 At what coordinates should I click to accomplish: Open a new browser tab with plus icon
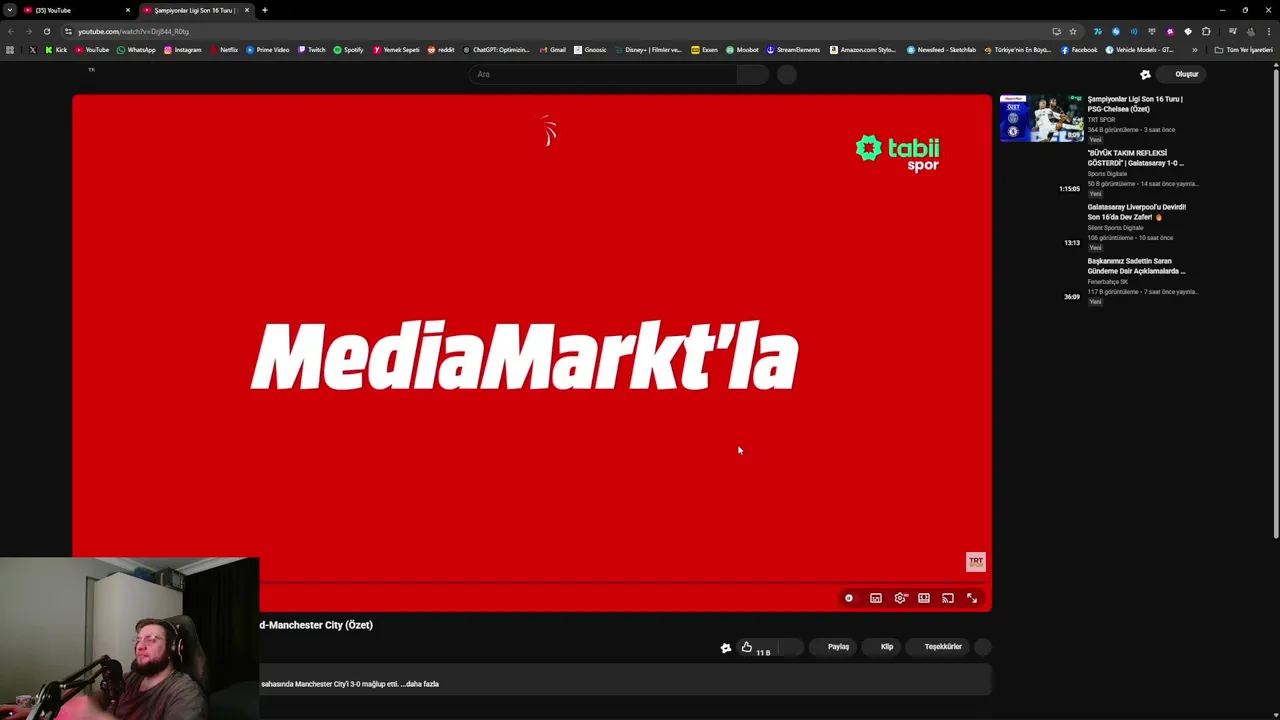[265, 10]
